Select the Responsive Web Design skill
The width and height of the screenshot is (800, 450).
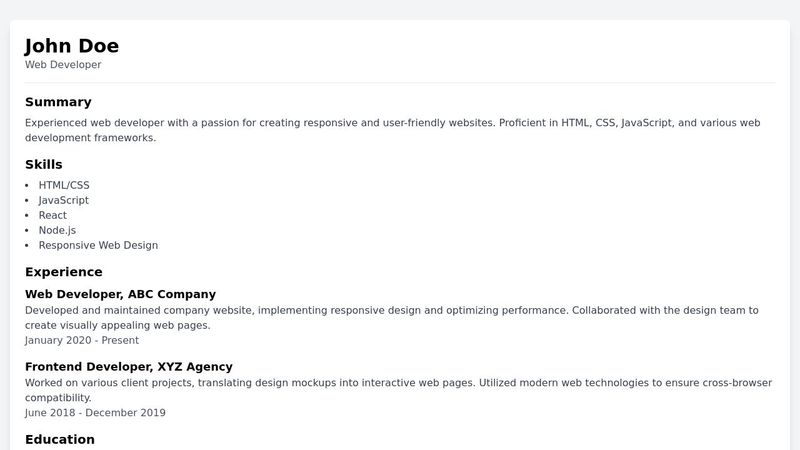98,245
